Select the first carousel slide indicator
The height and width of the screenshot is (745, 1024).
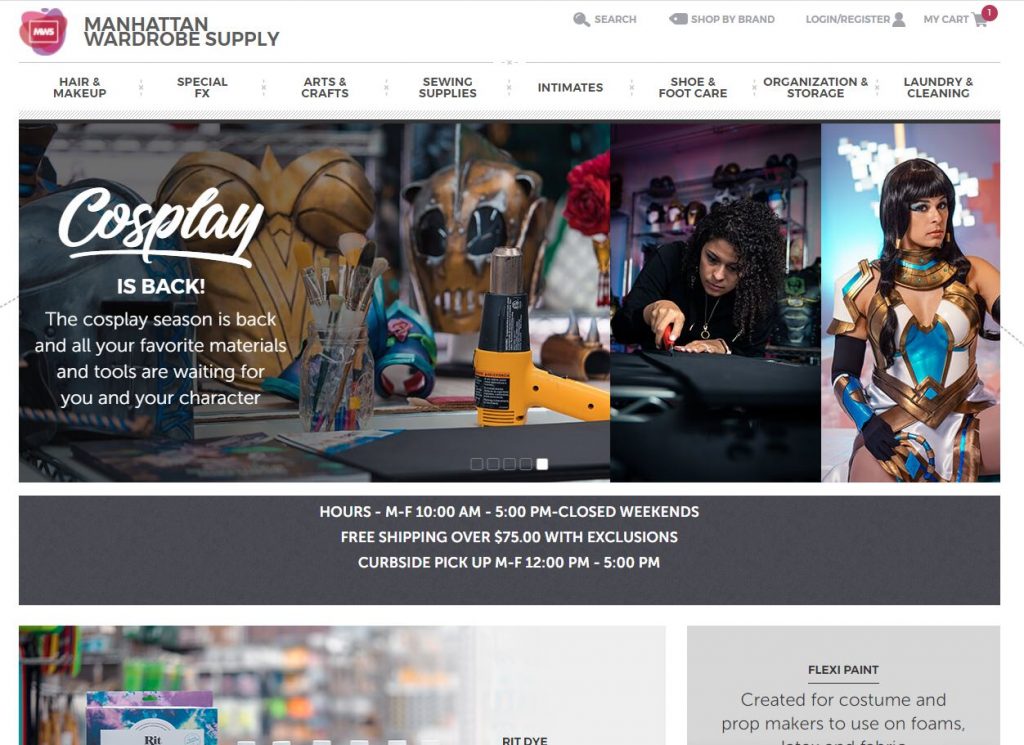click(477, 464)
